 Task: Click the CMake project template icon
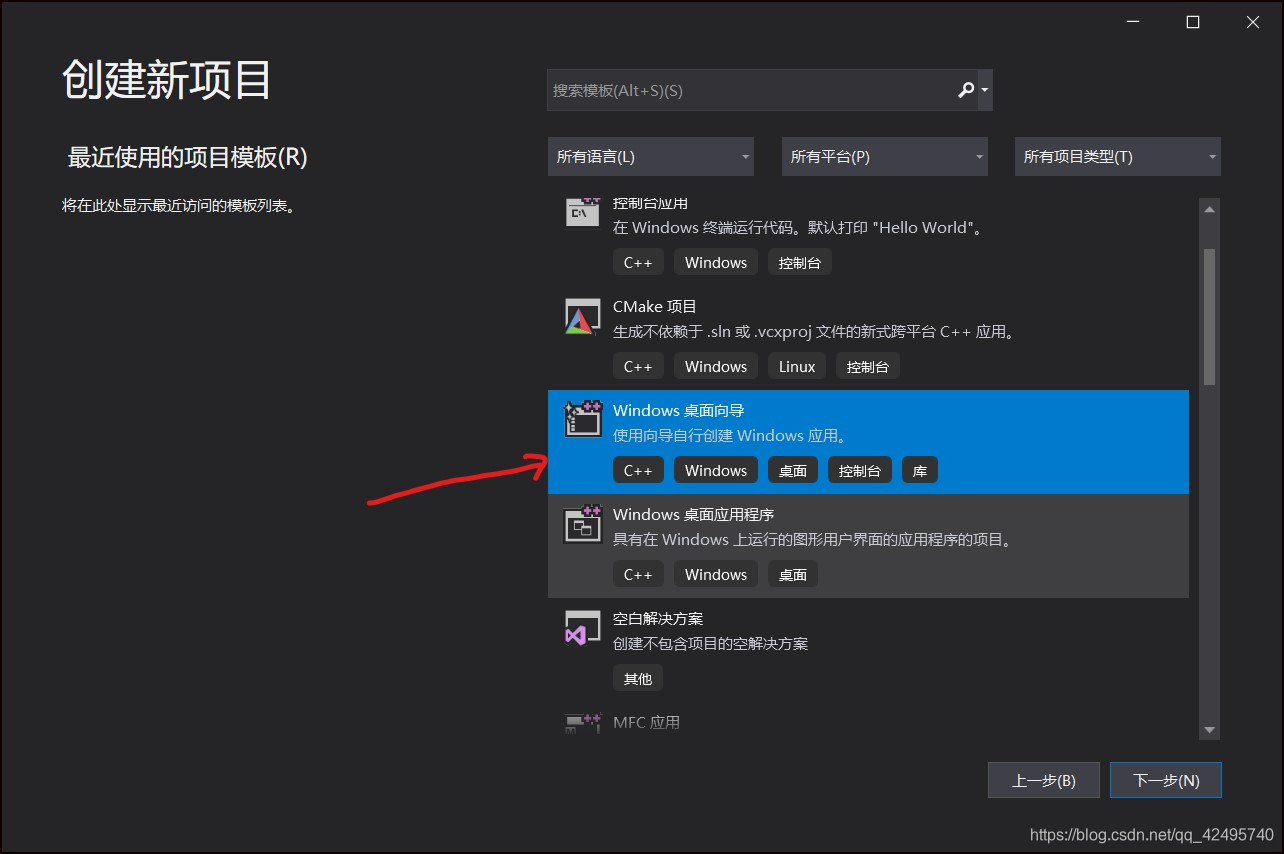click(x=583, y=316)
